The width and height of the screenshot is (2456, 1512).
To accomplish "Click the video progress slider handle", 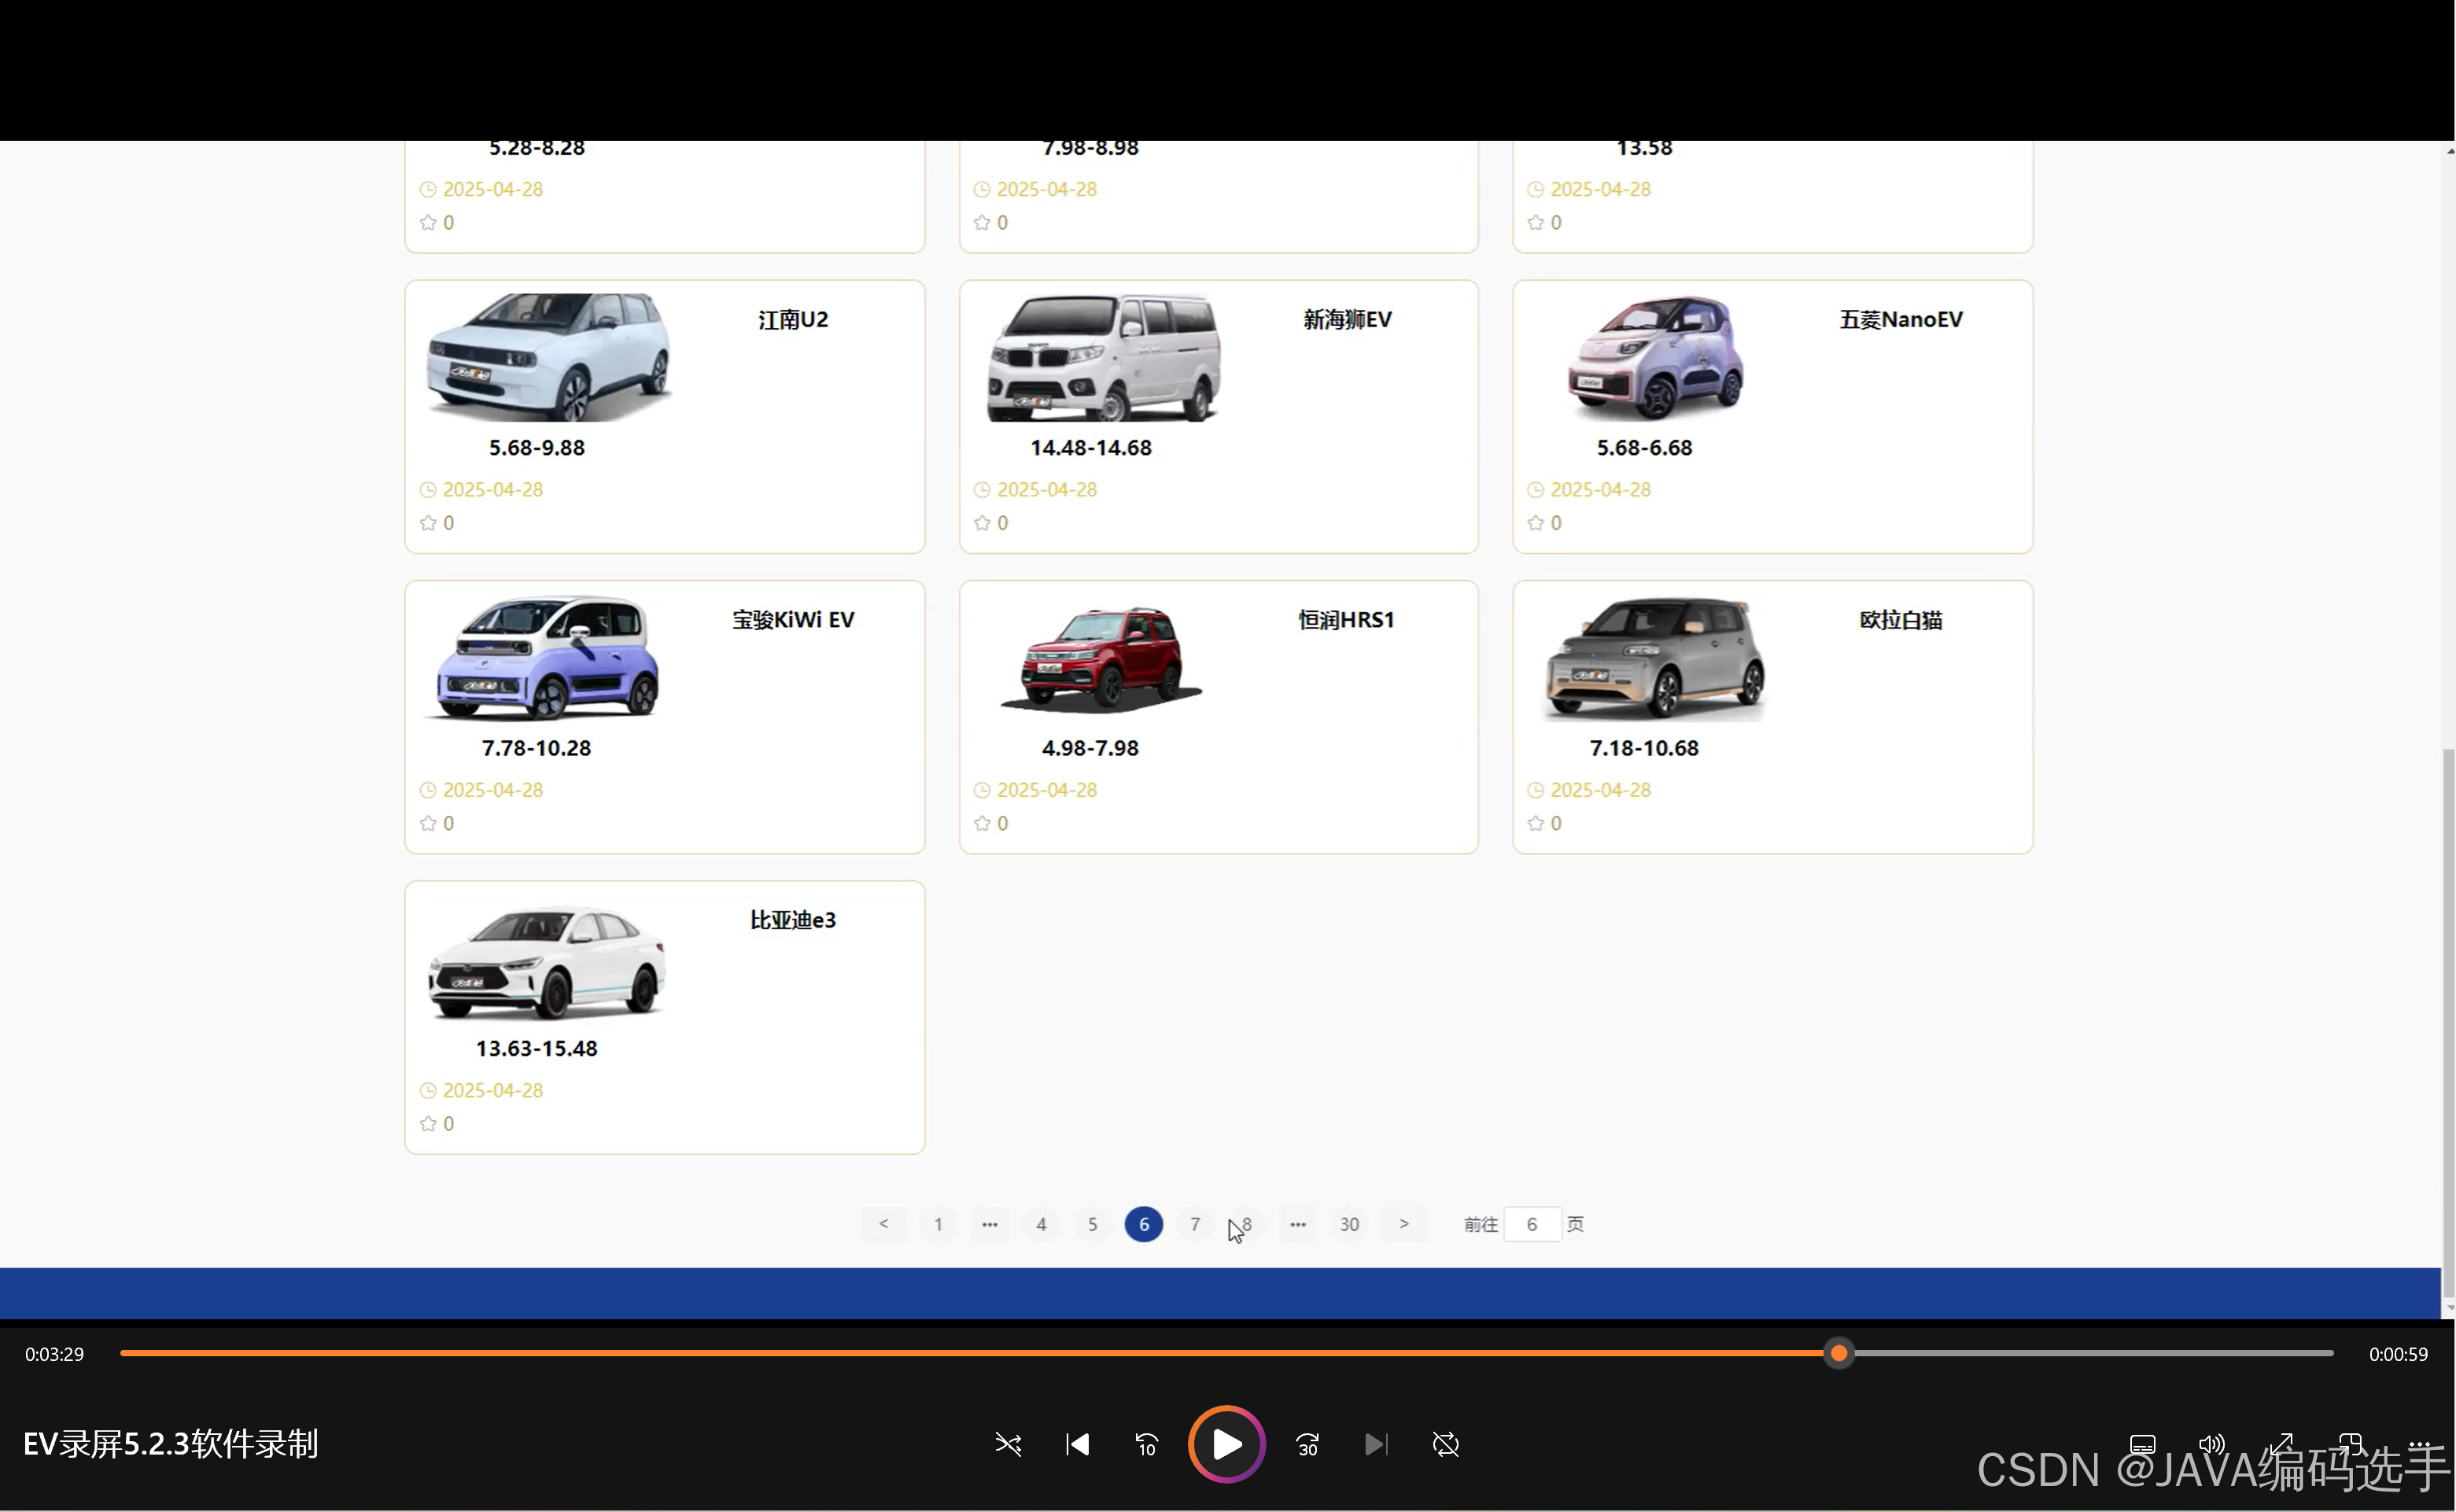I will pos(1838,1354).
